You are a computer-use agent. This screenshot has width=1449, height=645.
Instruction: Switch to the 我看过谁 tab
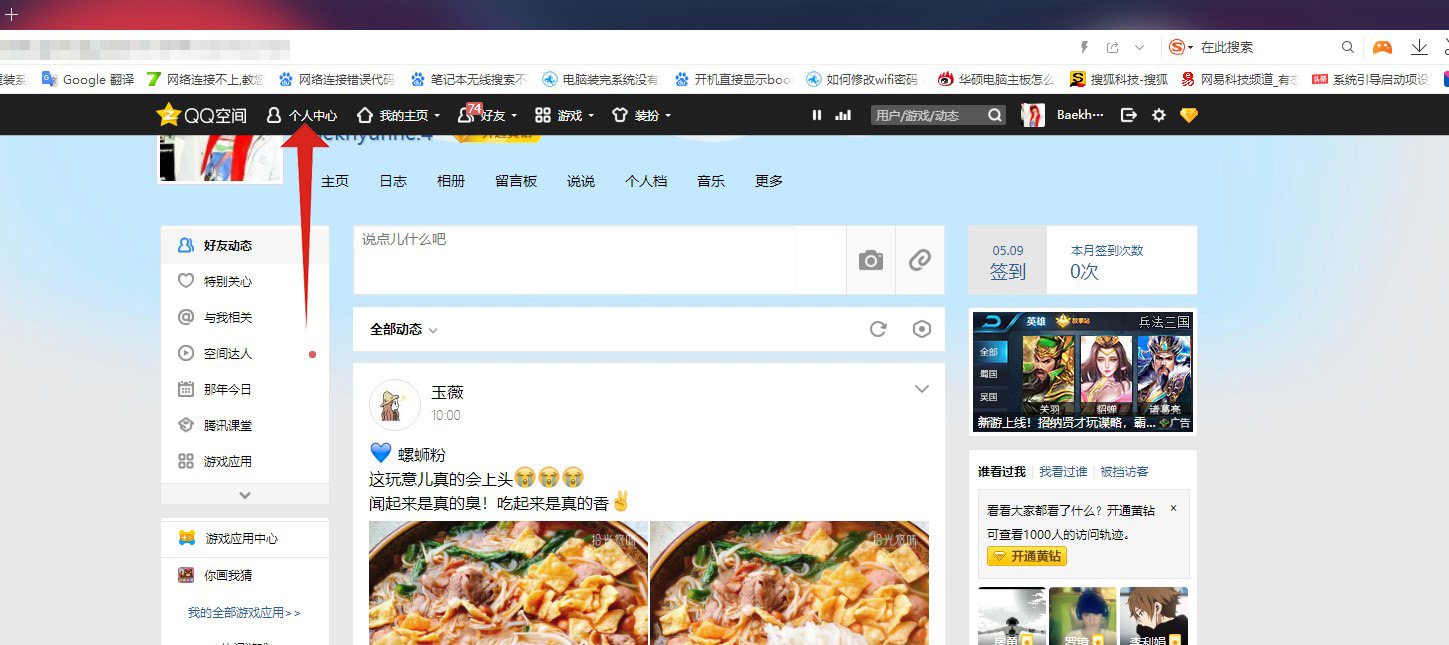(x=1063, y=471)
